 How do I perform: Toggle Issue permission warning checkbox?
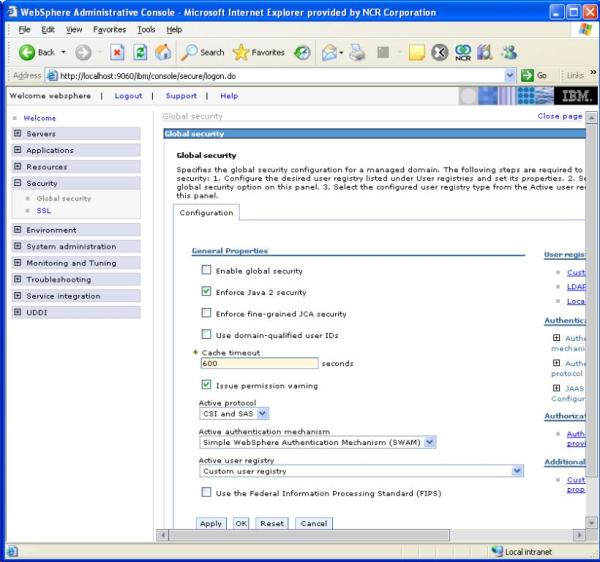[206, 384]
